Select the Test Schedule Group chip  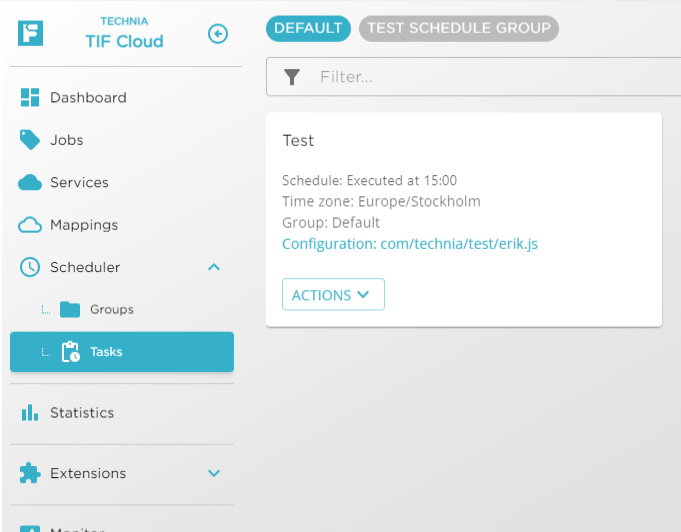pyautogui.click(x=458, y=29)
